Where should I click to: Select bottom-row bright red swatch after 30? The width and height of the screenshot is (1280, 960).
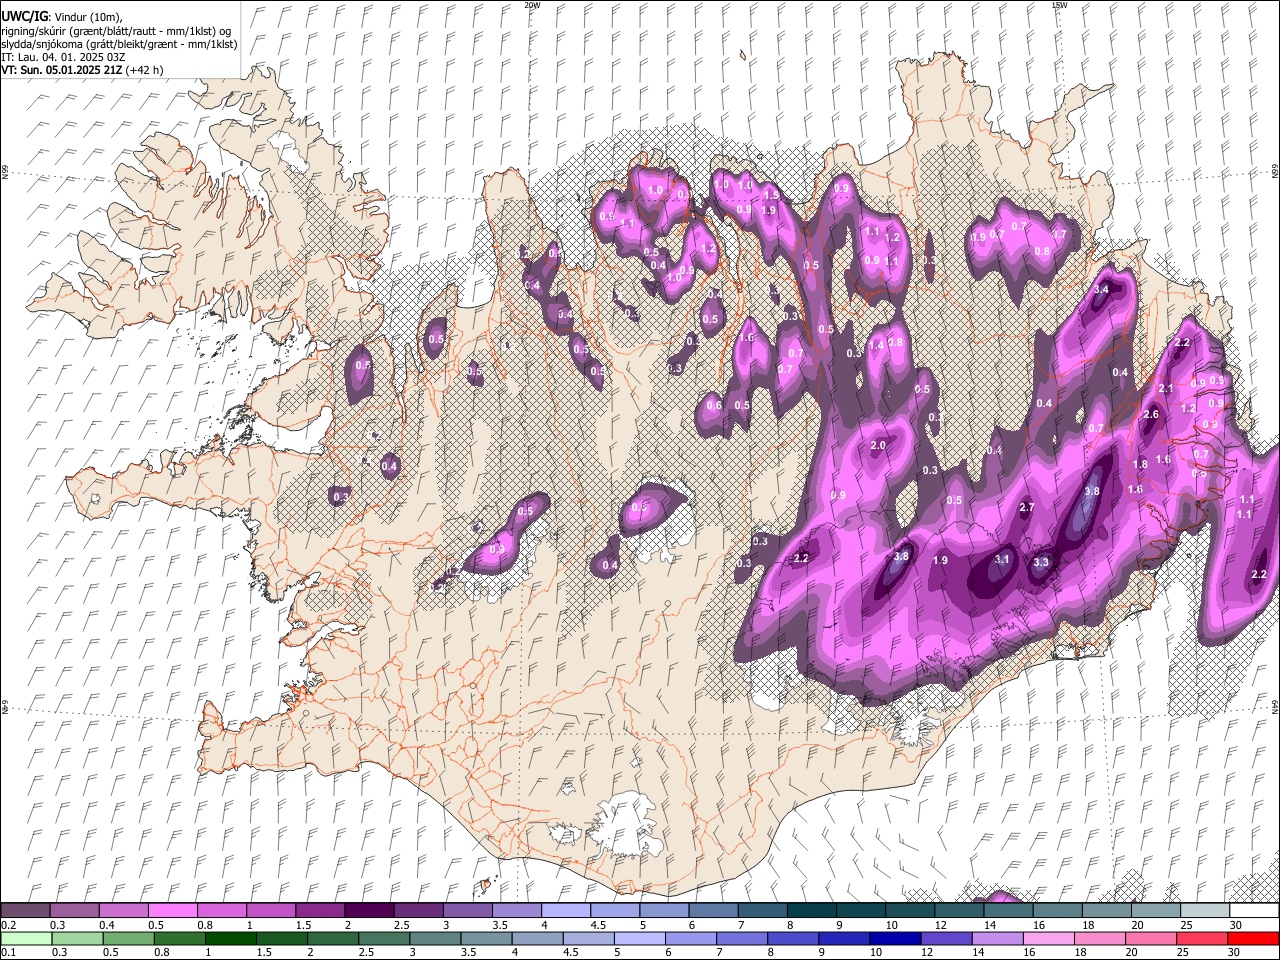click(1252, 938)
